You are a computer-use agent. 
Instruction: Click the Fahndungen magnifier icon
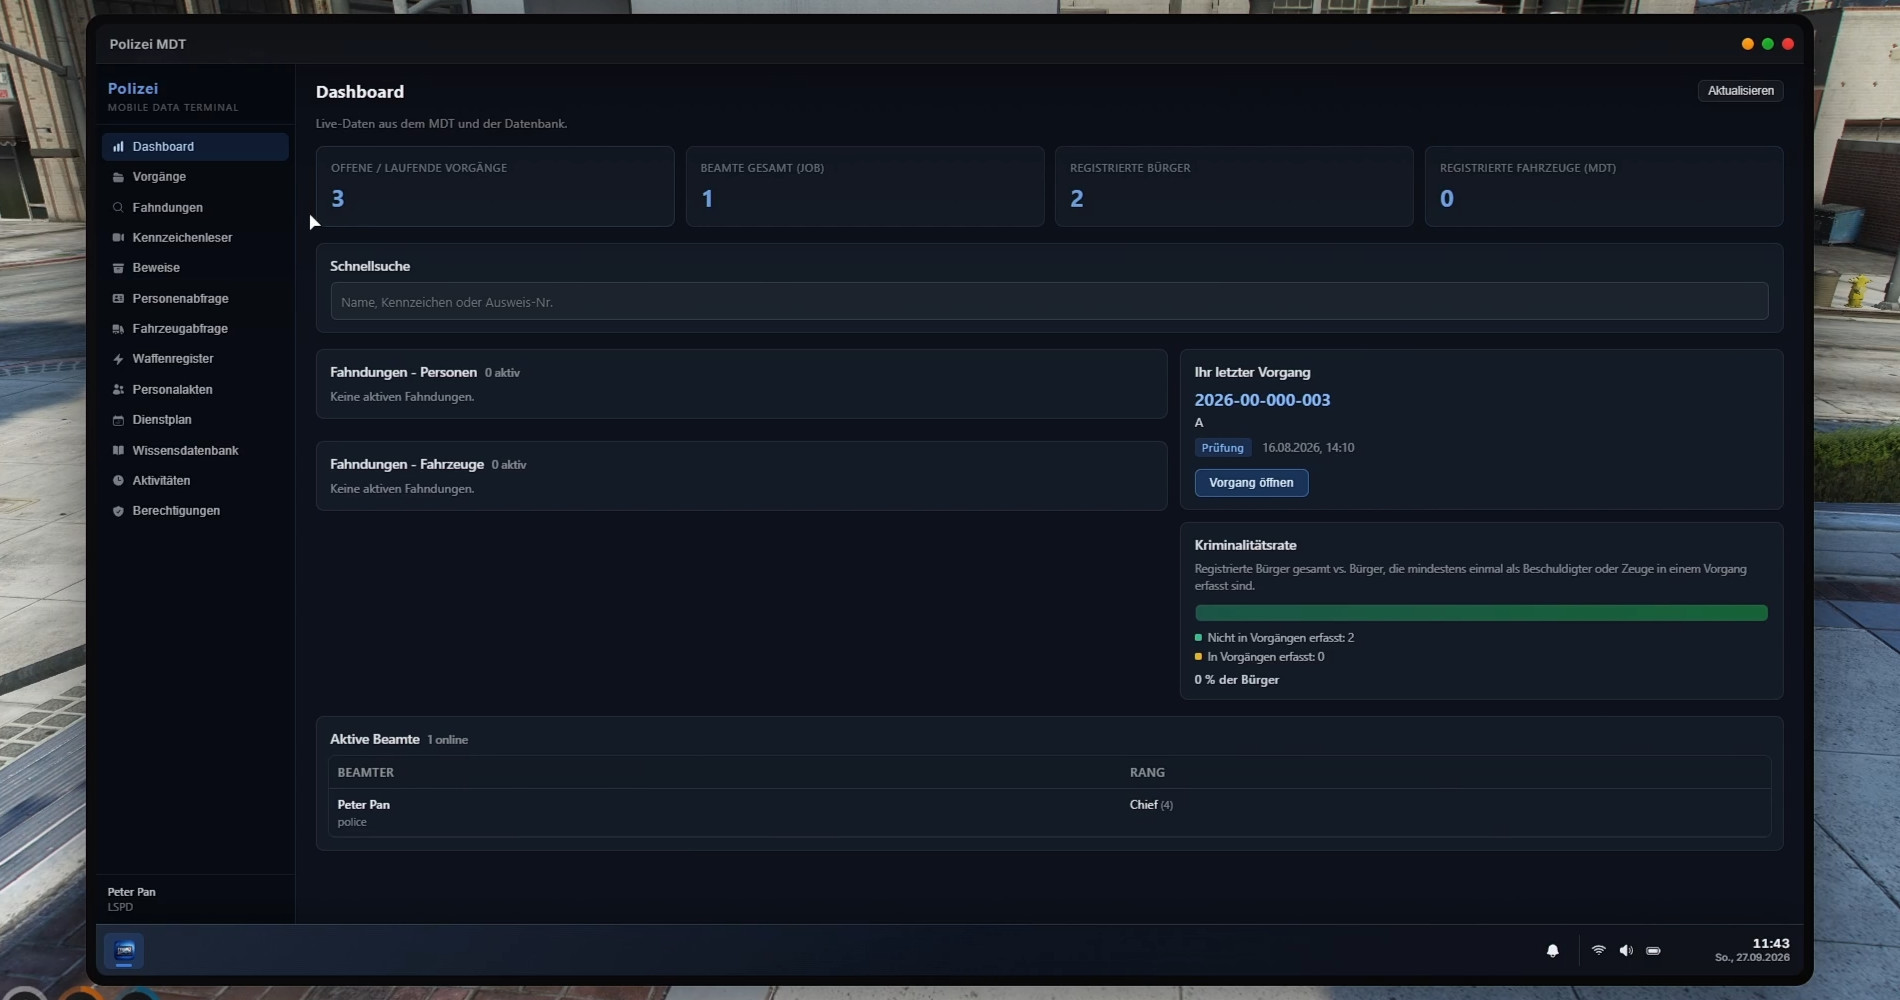[x=118, y=208]
